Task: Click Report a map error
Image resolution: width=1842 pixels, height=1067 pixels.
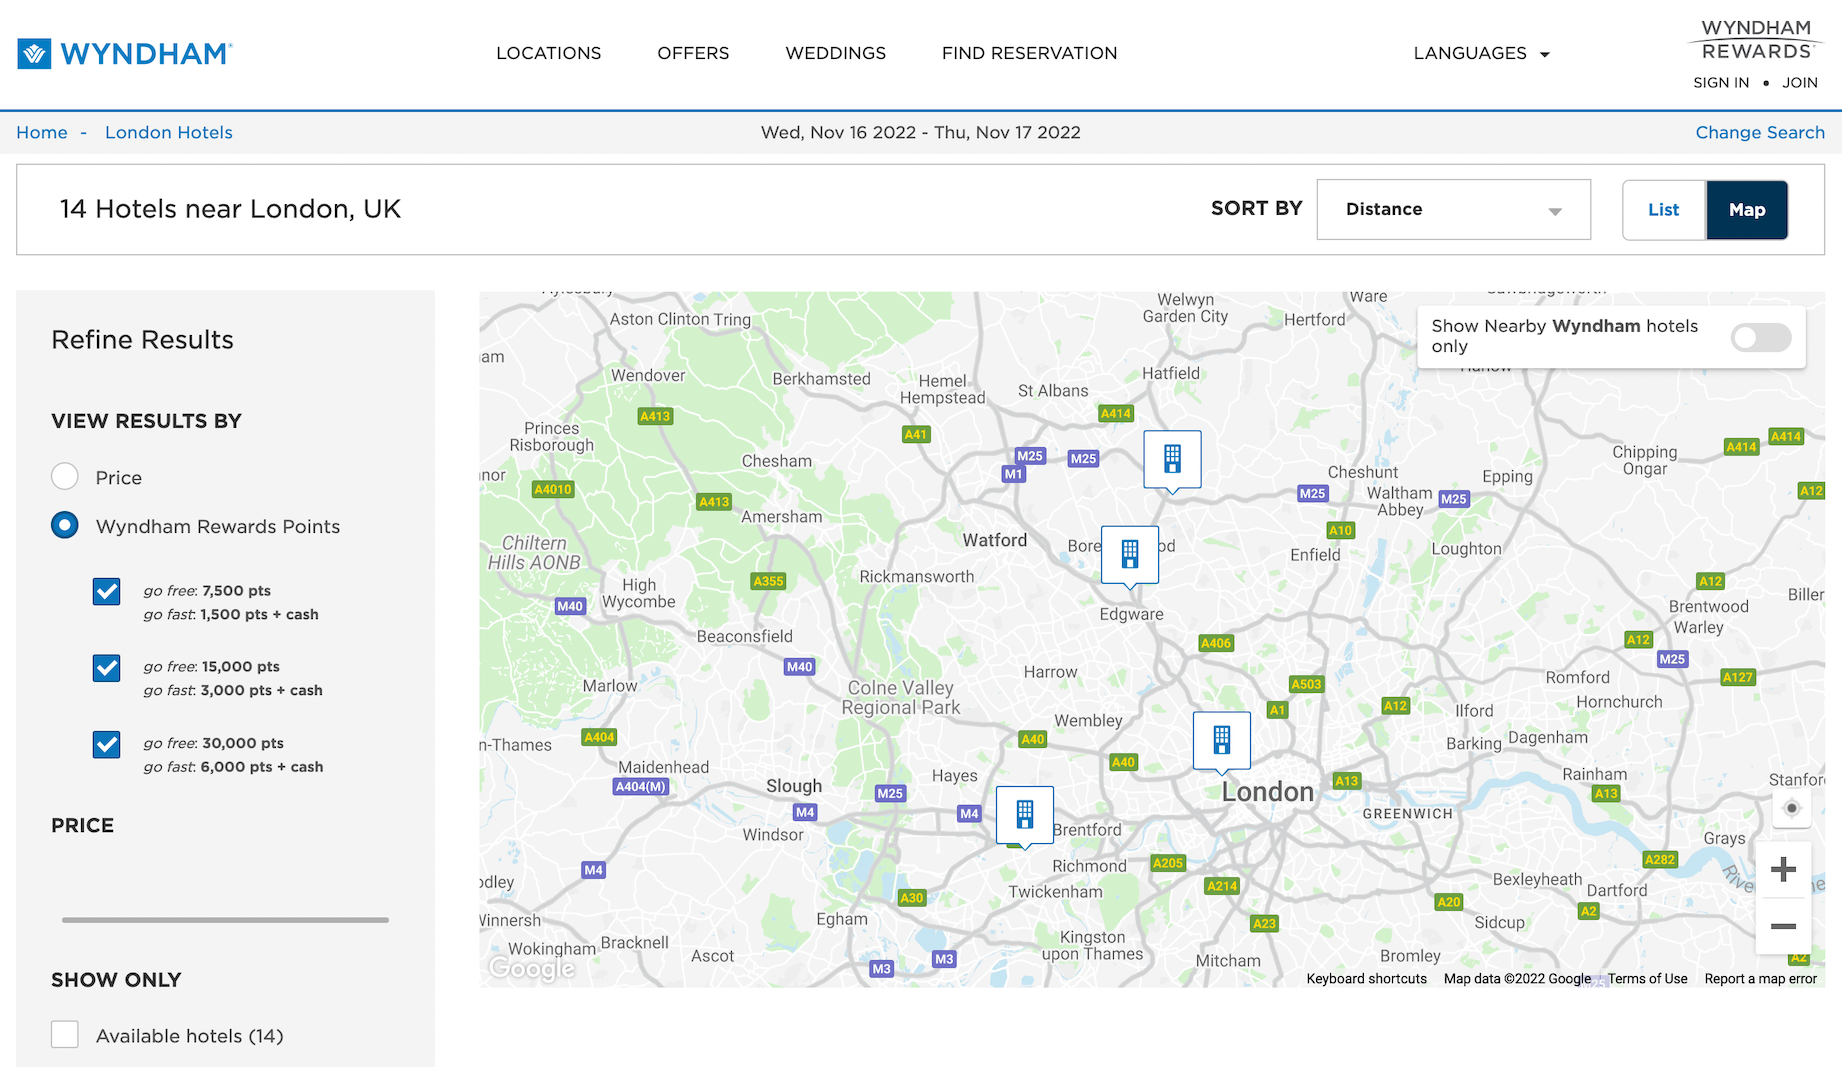Action: click(x=1760, y=979)
